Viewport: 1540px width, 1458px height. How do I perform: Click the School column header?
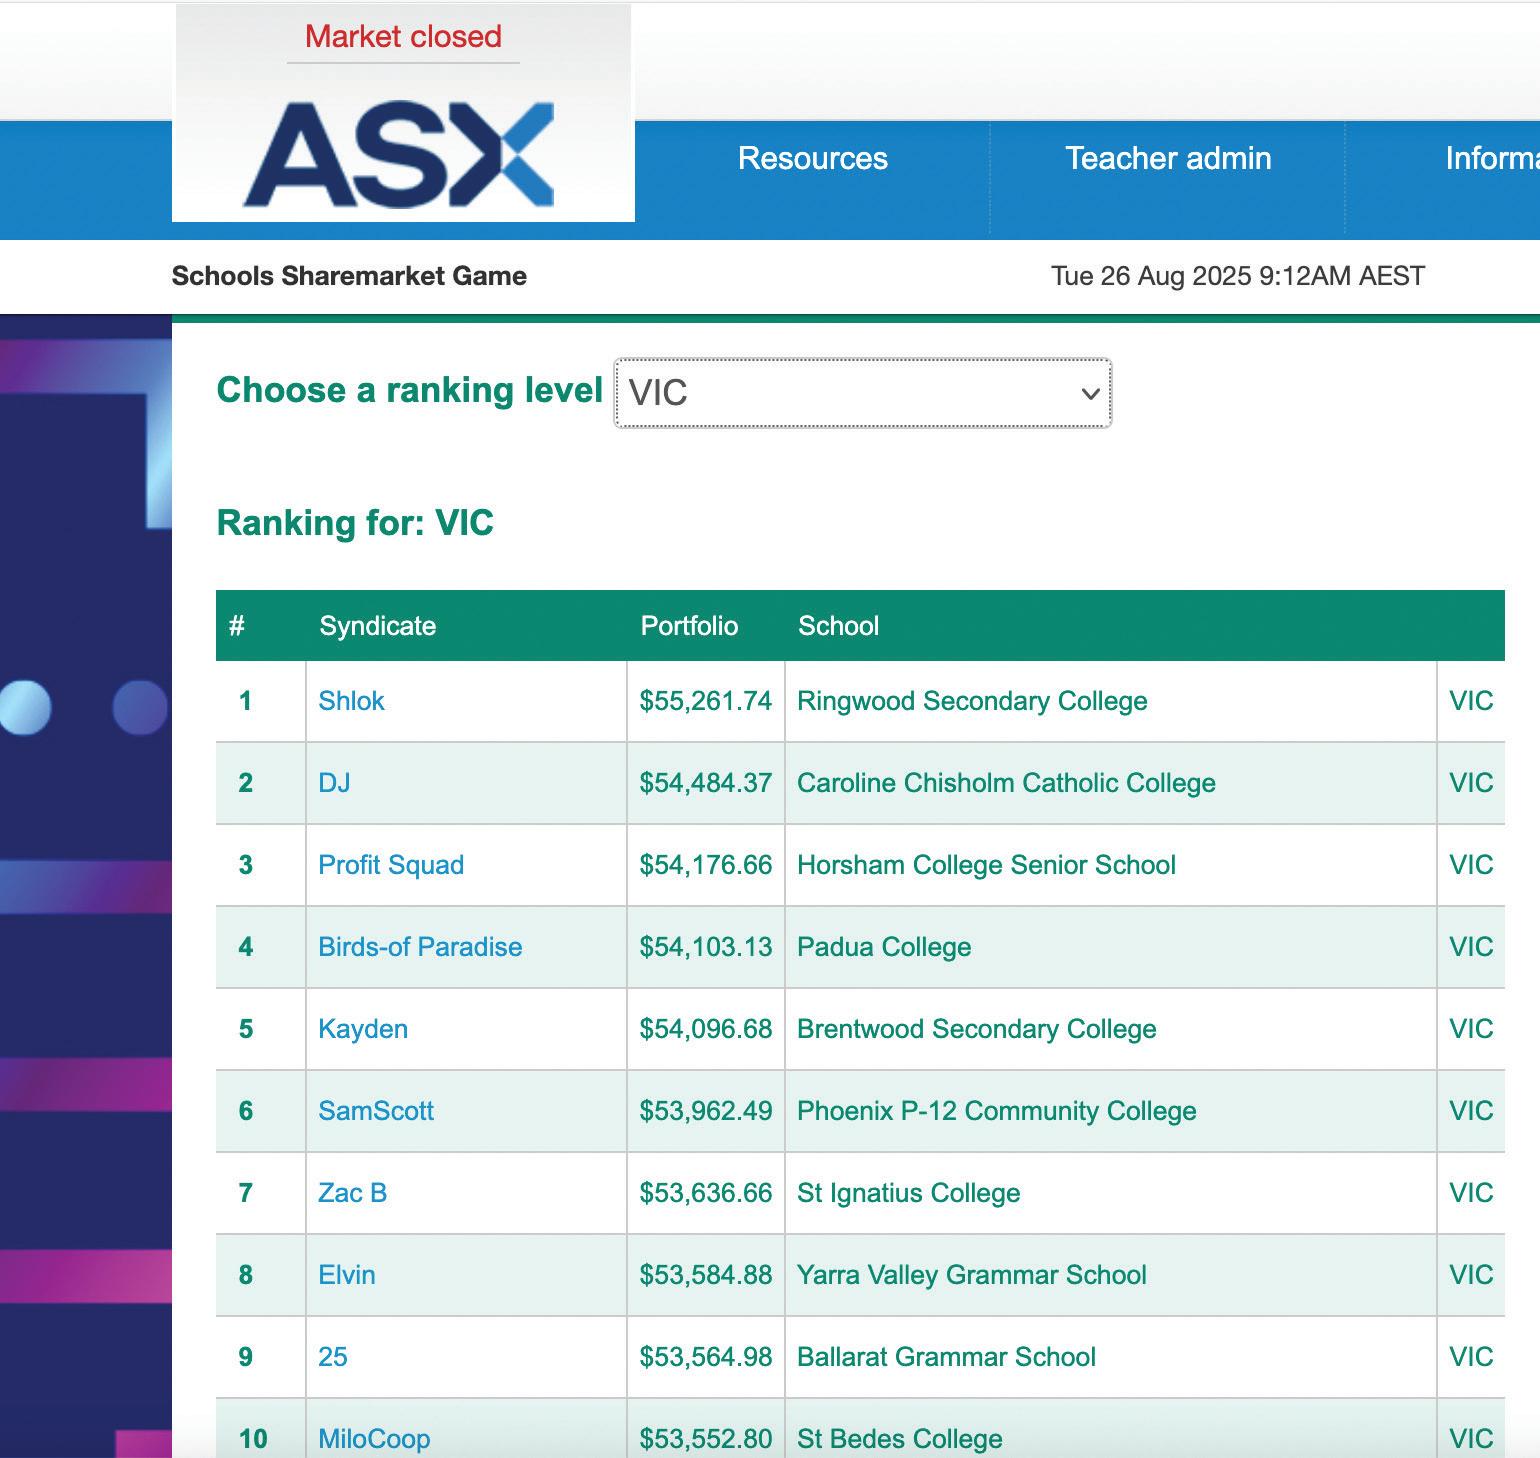(838, 626)
